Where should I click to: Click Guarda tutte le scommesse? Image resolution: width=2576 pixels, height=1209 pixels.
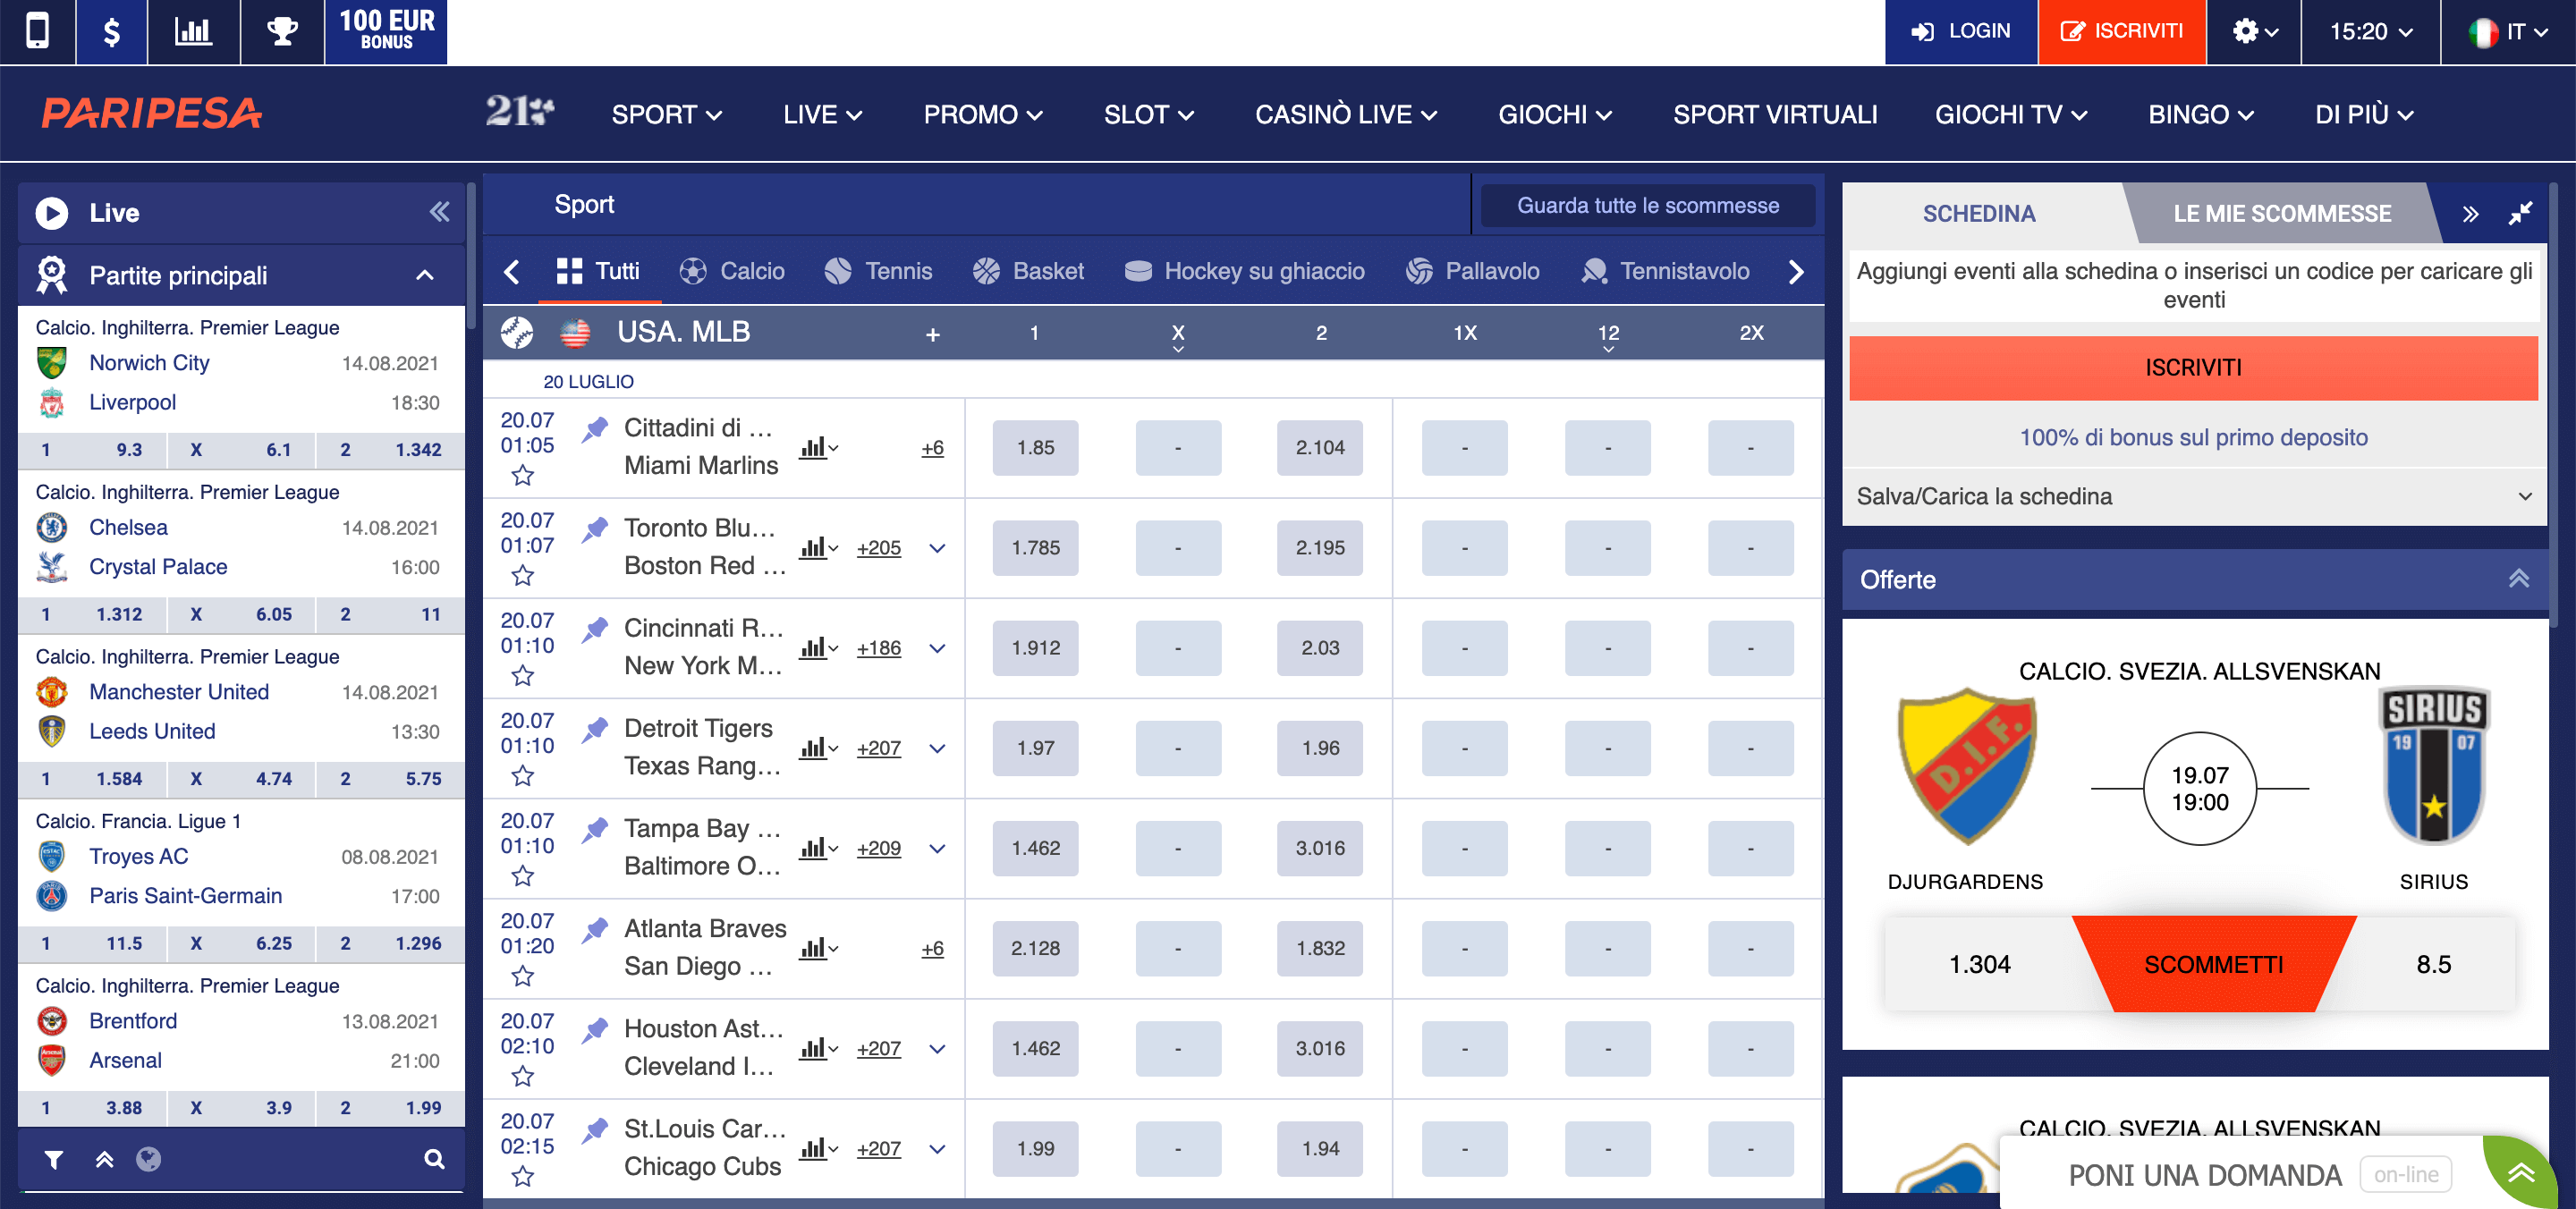coord(1647,205)
